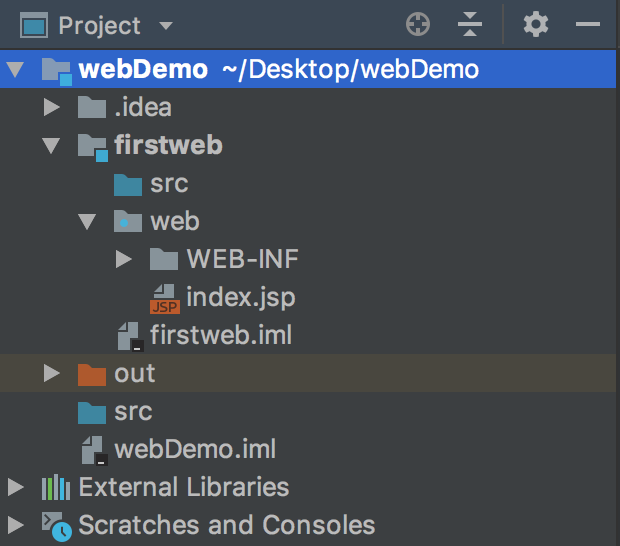The height and width of the screenshot is (546, 620).
Task: Open the Project panel settings gear
Action: pyautogui.click(x=536, y=25)
